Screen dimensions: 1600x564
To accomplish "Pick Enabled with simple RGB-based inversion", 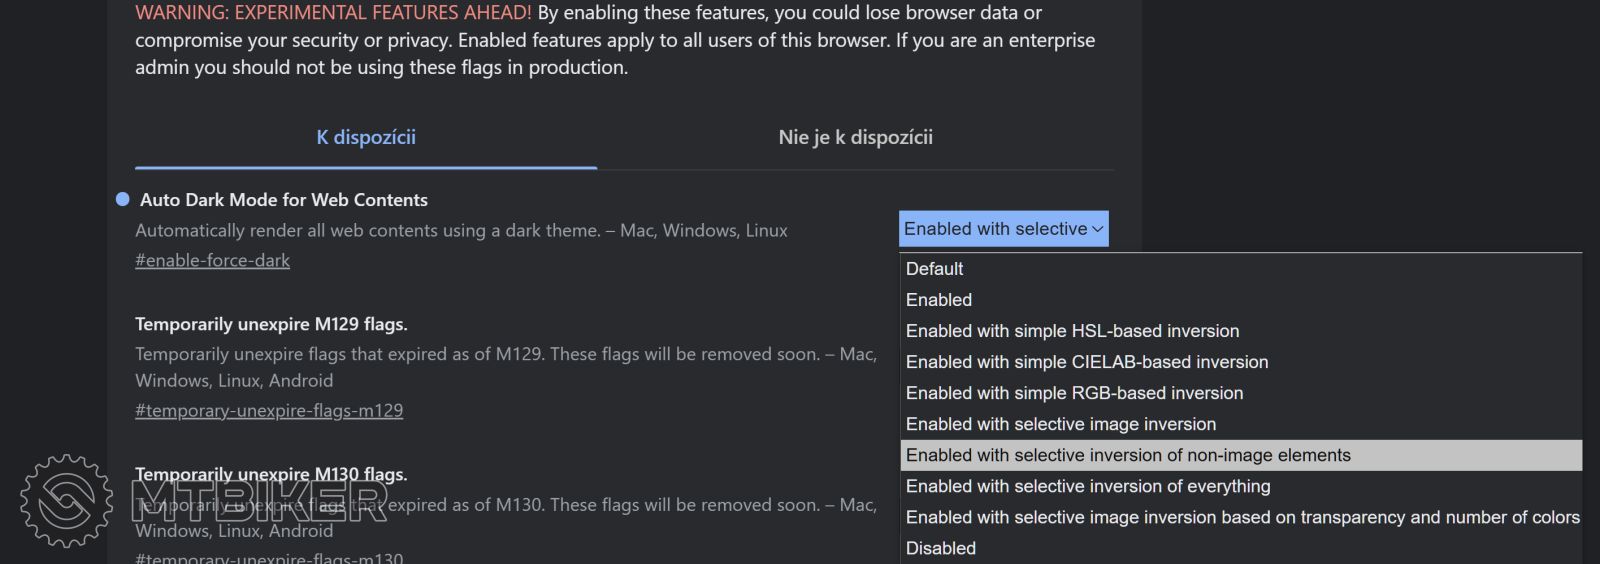I will 1074,393.
